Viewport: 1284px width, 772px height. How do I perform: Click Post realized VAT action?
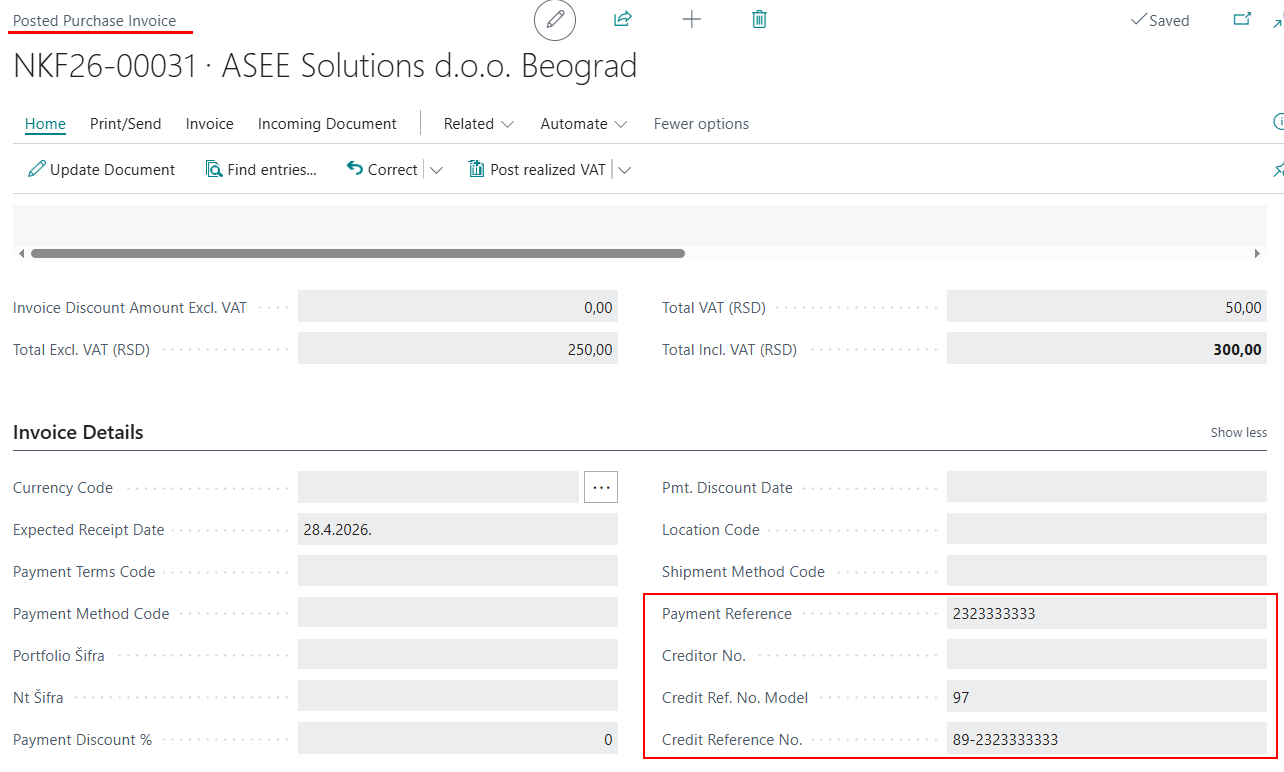(537, 170)
